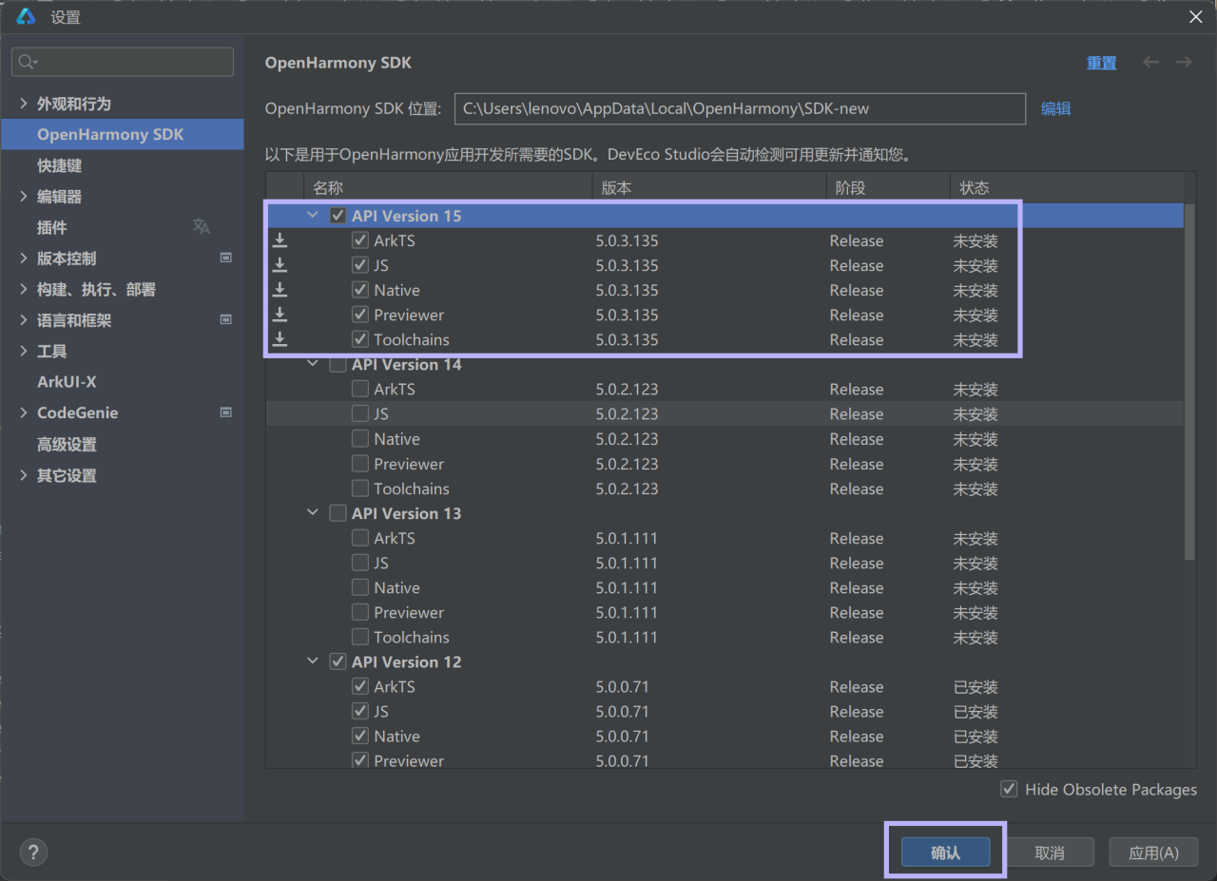Screen dimensions: 1217x882
Task: Collapse the API Version 14 group
Action: (313, 364)
